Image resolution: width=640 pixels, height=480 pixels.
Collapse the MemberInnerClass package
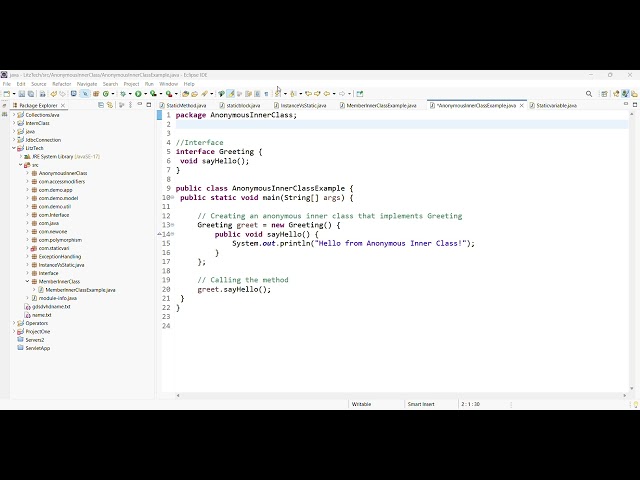pos(27,282)
